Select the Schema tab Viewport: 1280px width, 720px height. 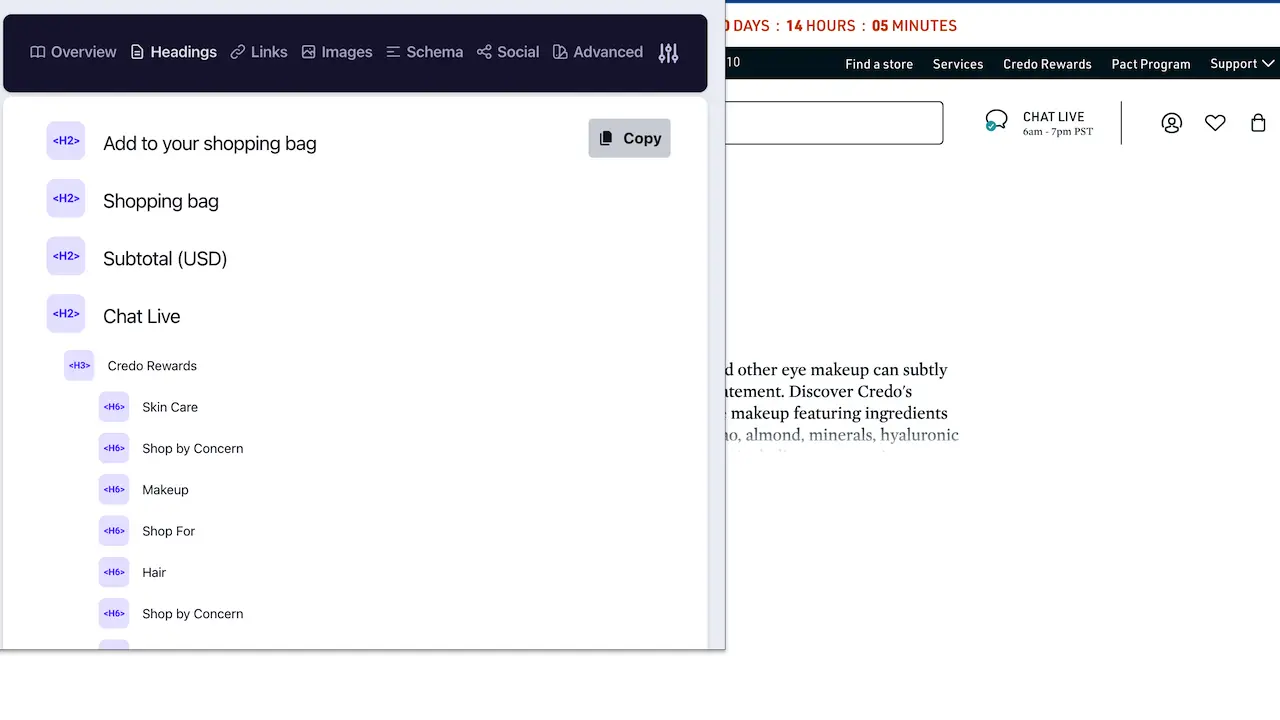click(x=424, y=52)
